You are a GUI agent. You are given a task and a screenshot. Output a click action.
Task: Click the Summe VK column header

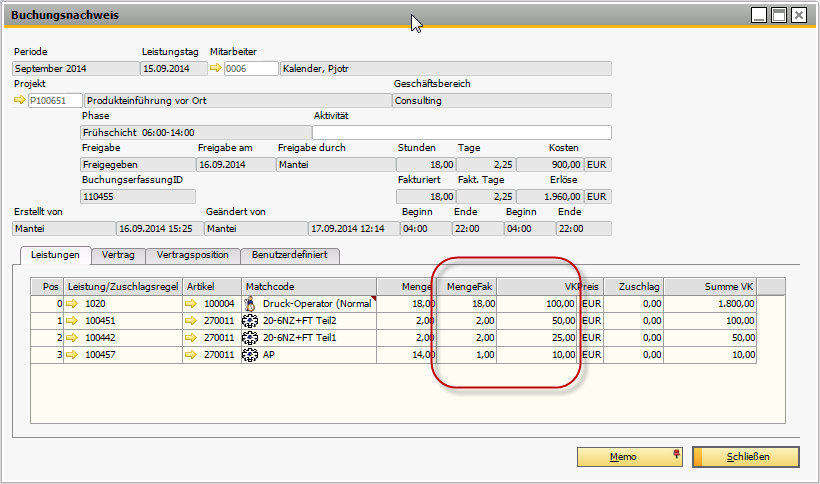click(725, 286)
